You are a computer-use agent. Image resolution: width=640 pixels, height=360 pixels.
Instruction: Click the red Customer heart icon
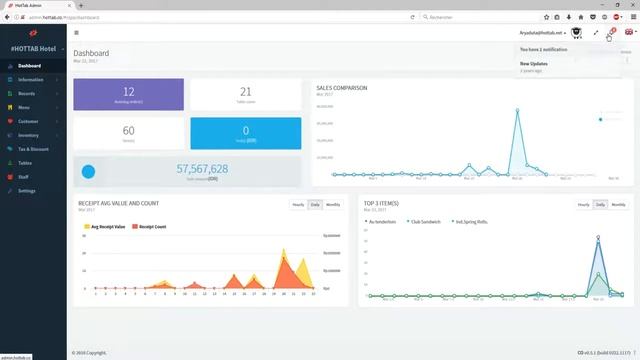coord(10,121)
